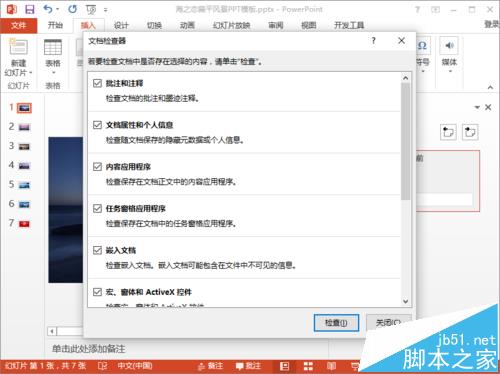This screenshot has width=500, height=374.
Task: Select slide 7 thumbnail
Action: (x=24, y=224)
